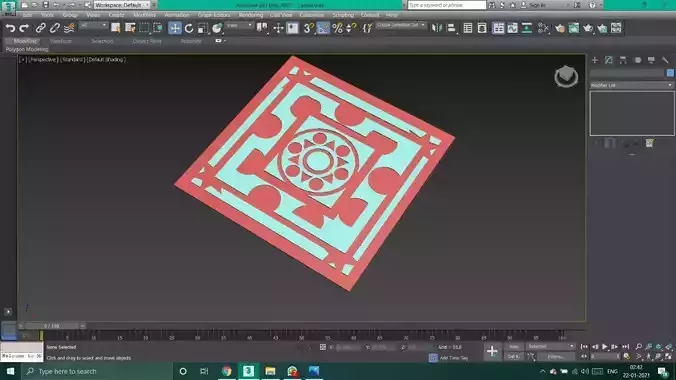This screenshot has width=676, height=380.
Task: Choose the Select Object tool
Action: click(x=116, y=28)
